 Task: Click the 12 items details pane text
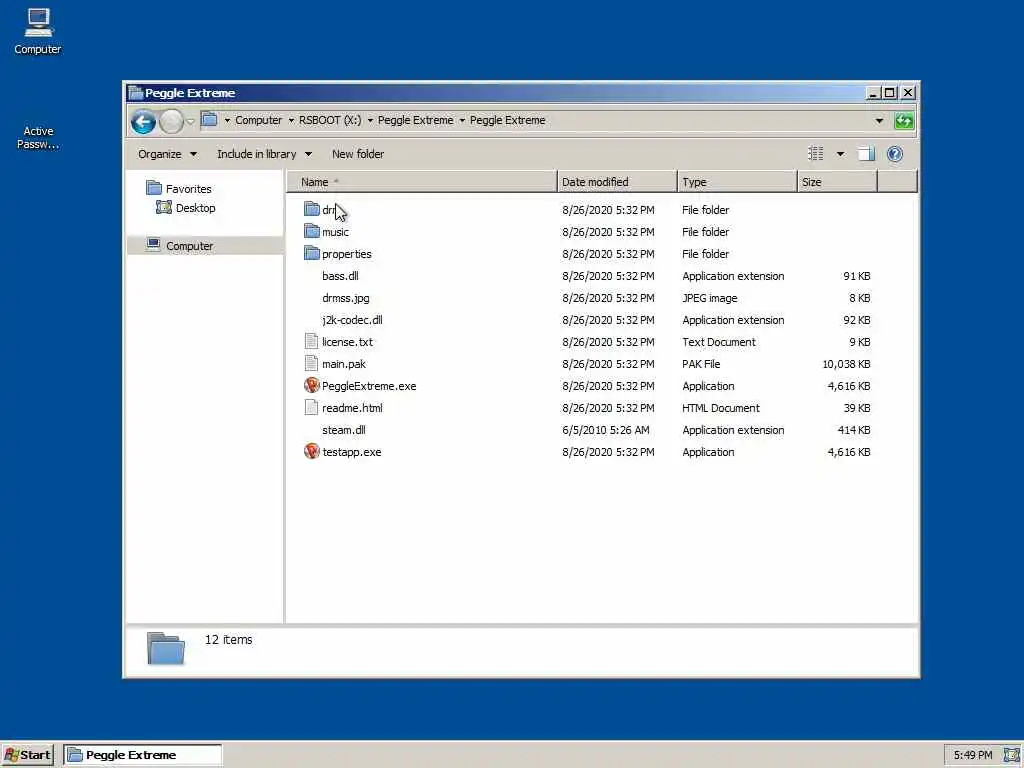[229, 640]
